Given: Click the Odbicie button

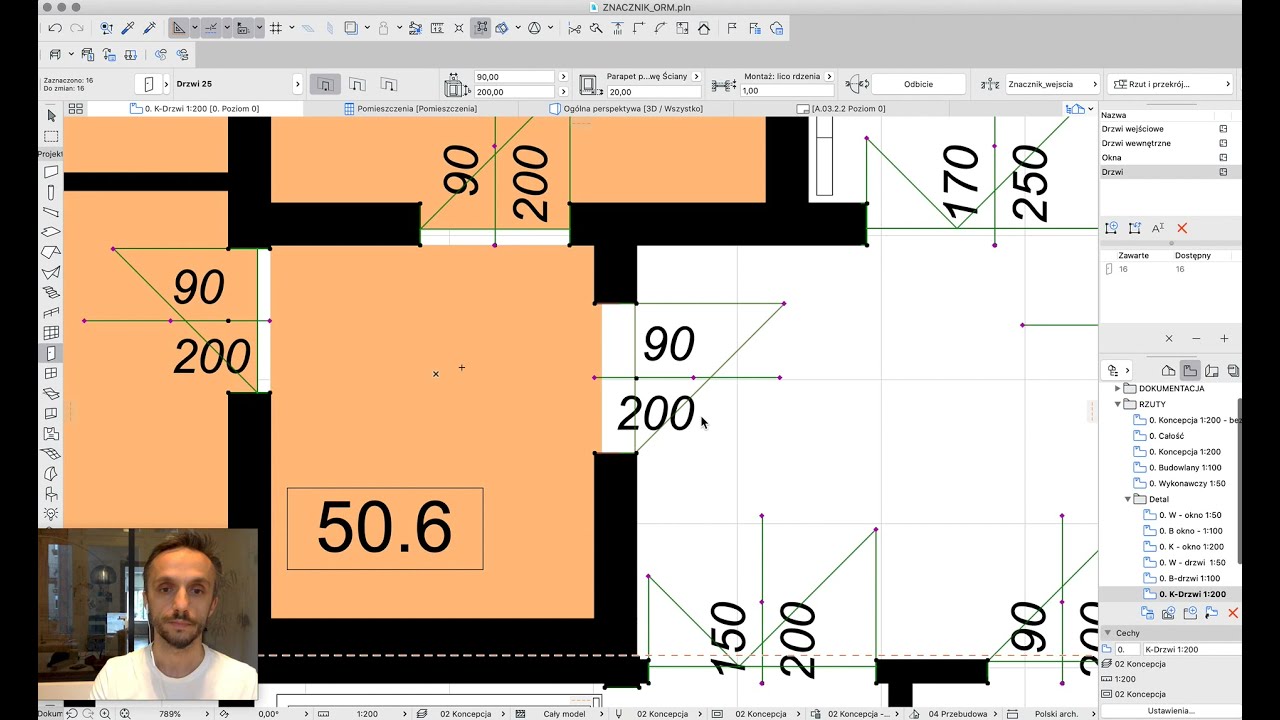Looking at the screenshot, I should [918, 84].
